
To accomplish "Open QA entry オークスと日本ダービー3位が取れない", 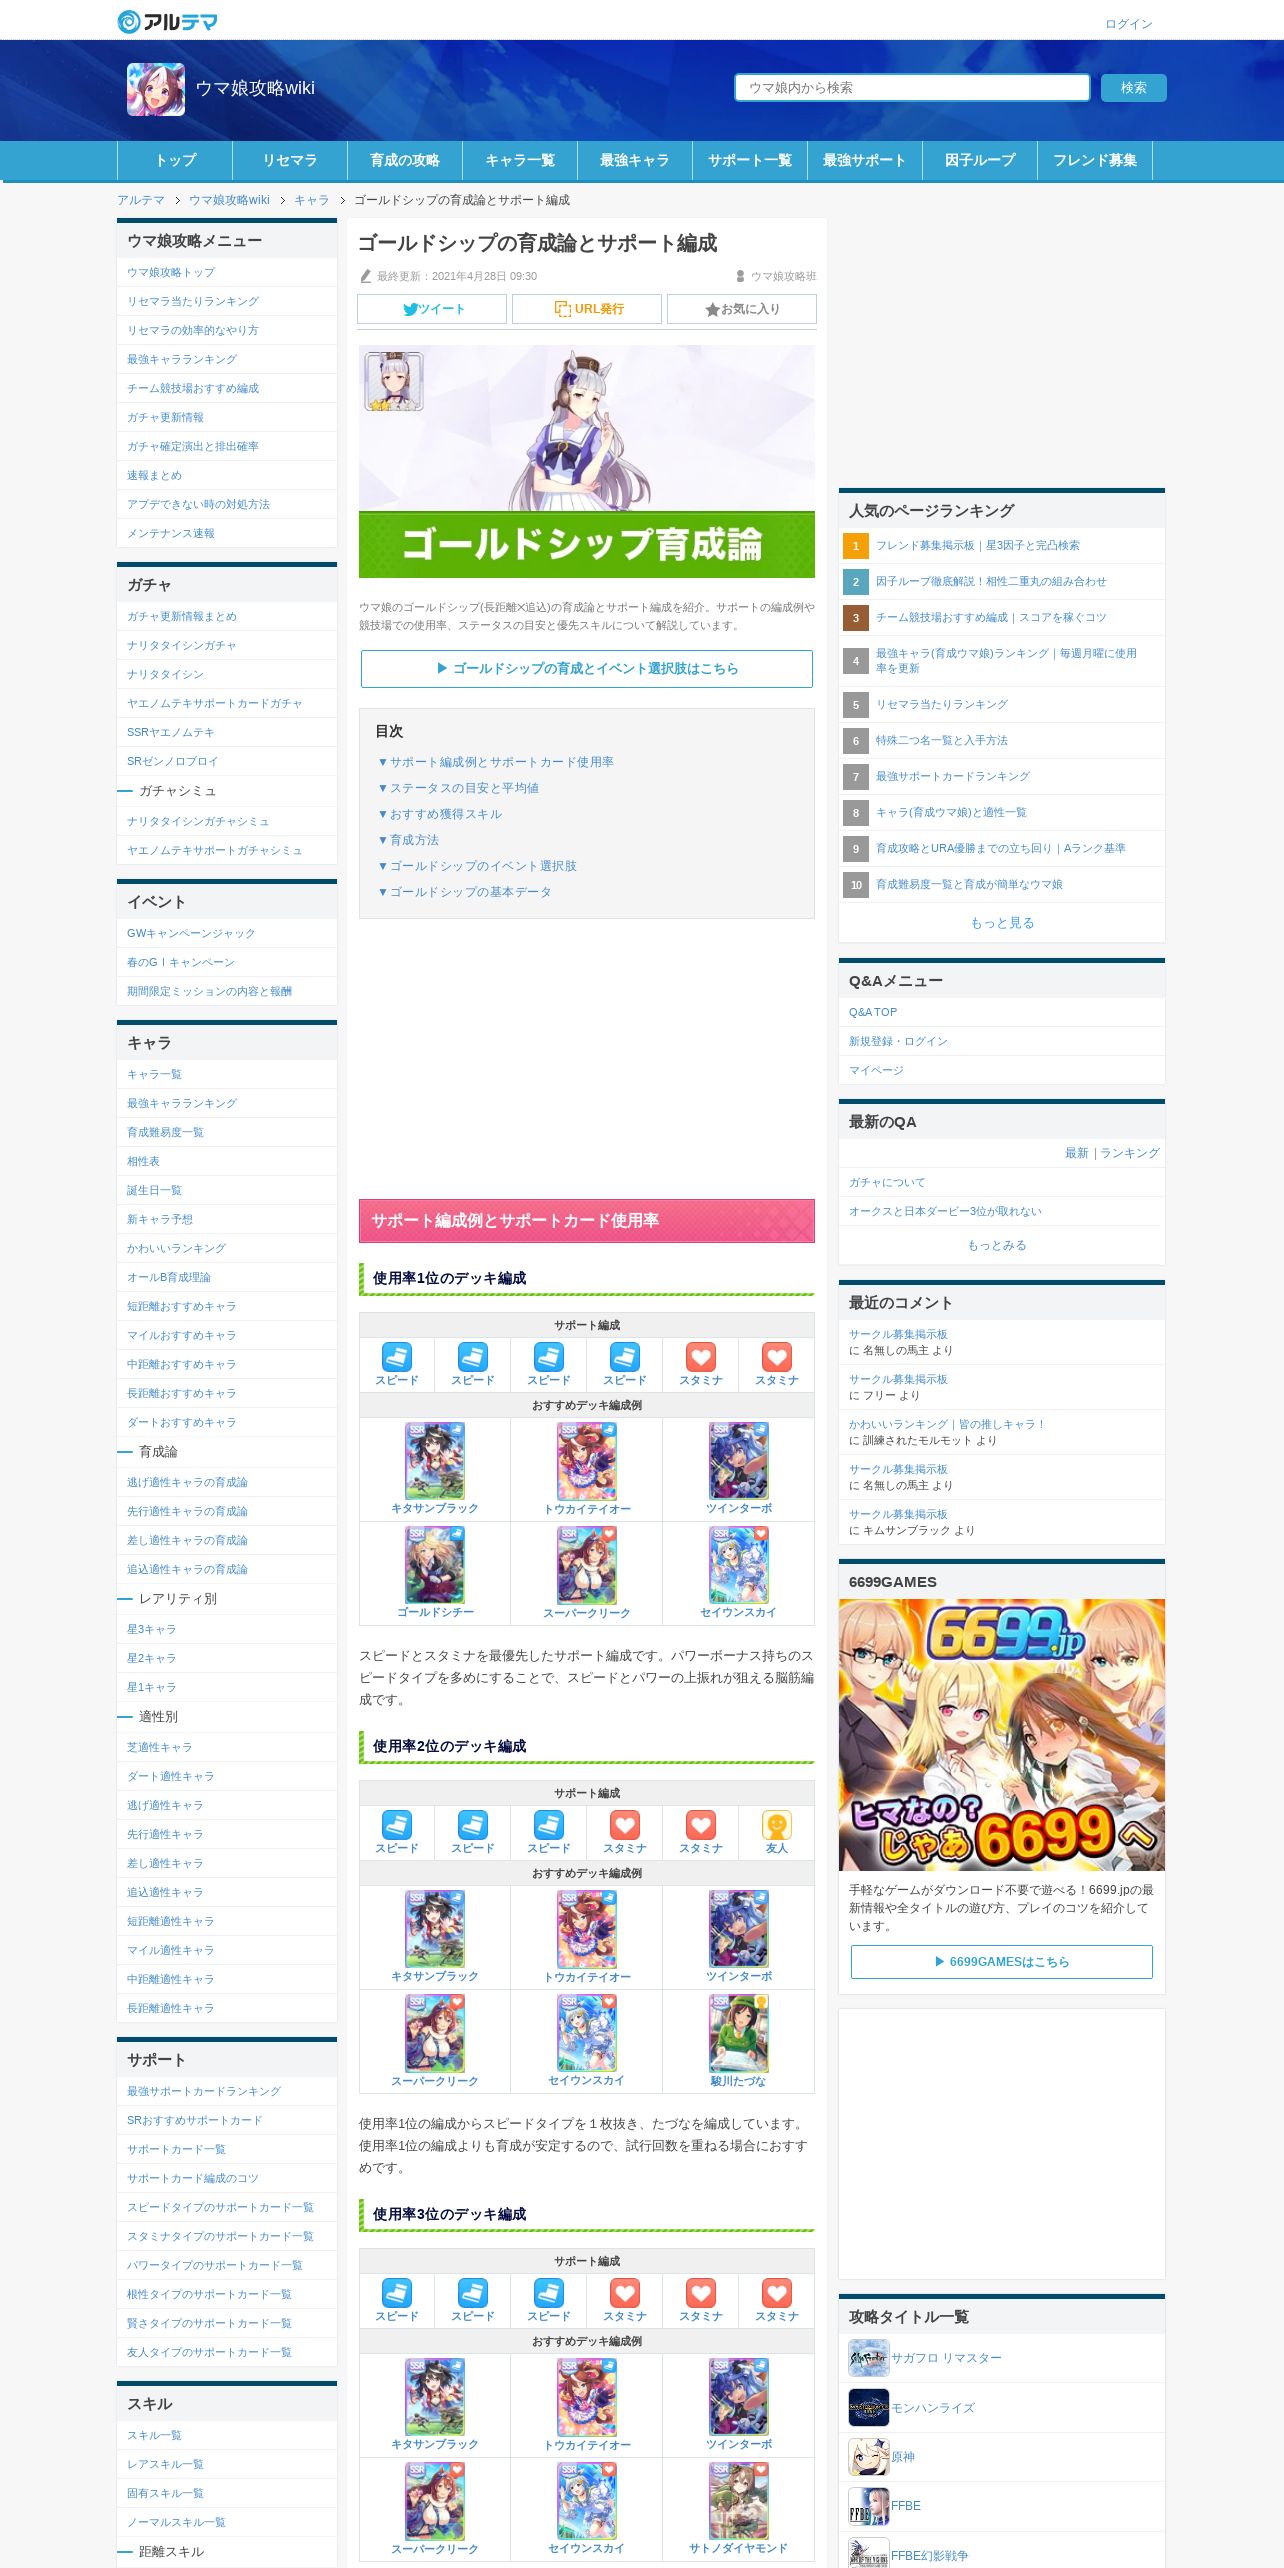I will click(945, 1211).
